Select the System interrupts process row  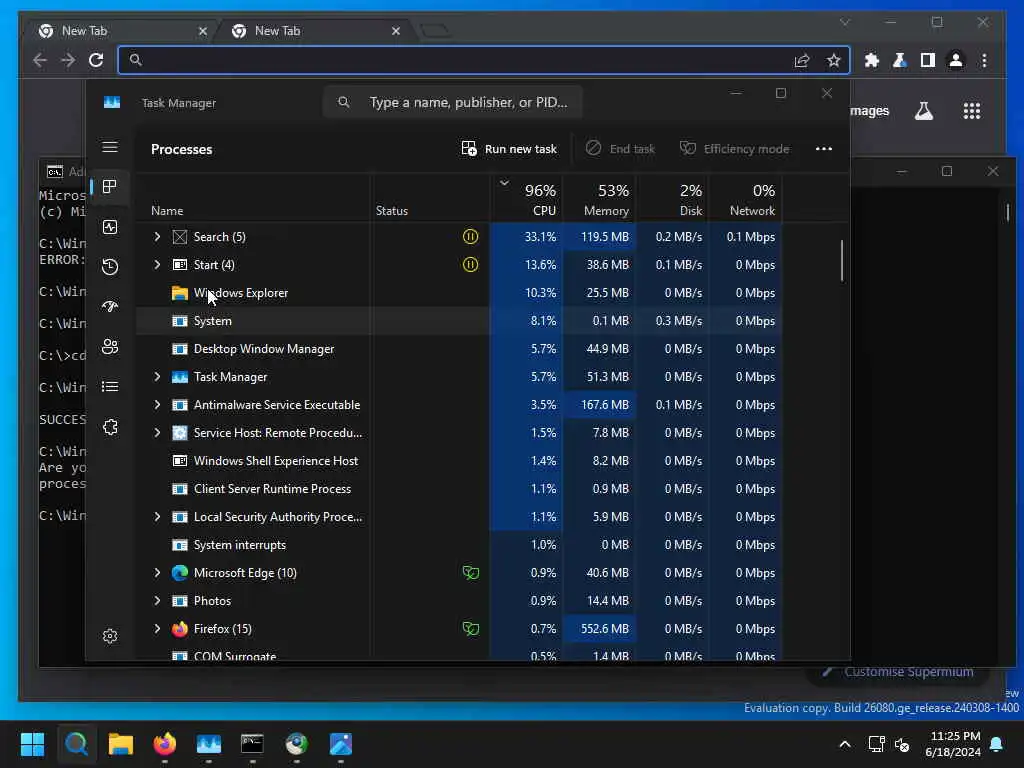(458, 545)
